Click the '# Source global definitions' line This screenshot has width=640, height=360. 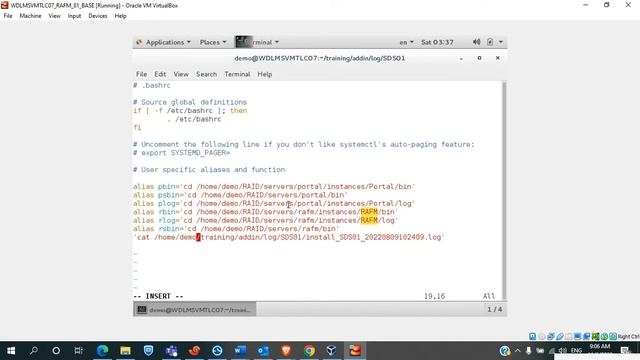click(190, 102)
